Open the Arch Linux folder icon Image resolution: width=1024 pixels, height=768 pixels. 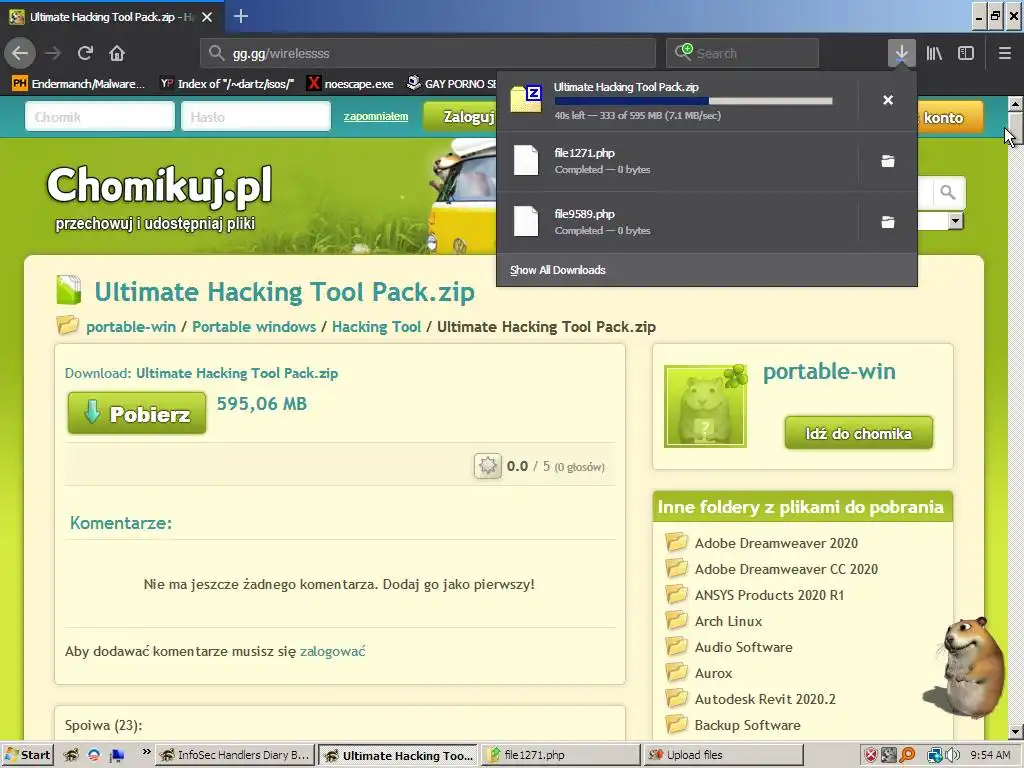(677, 620)
